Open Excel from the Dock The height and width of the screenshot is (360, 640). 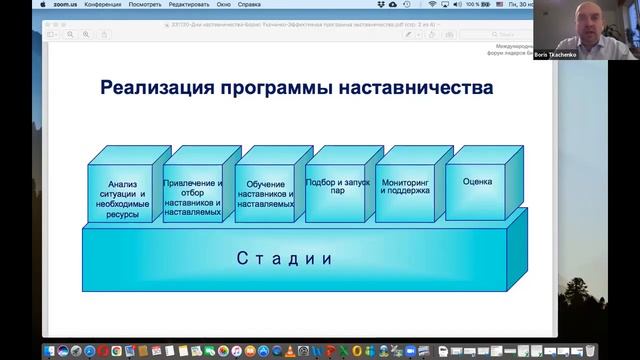(x=344, y=351)
